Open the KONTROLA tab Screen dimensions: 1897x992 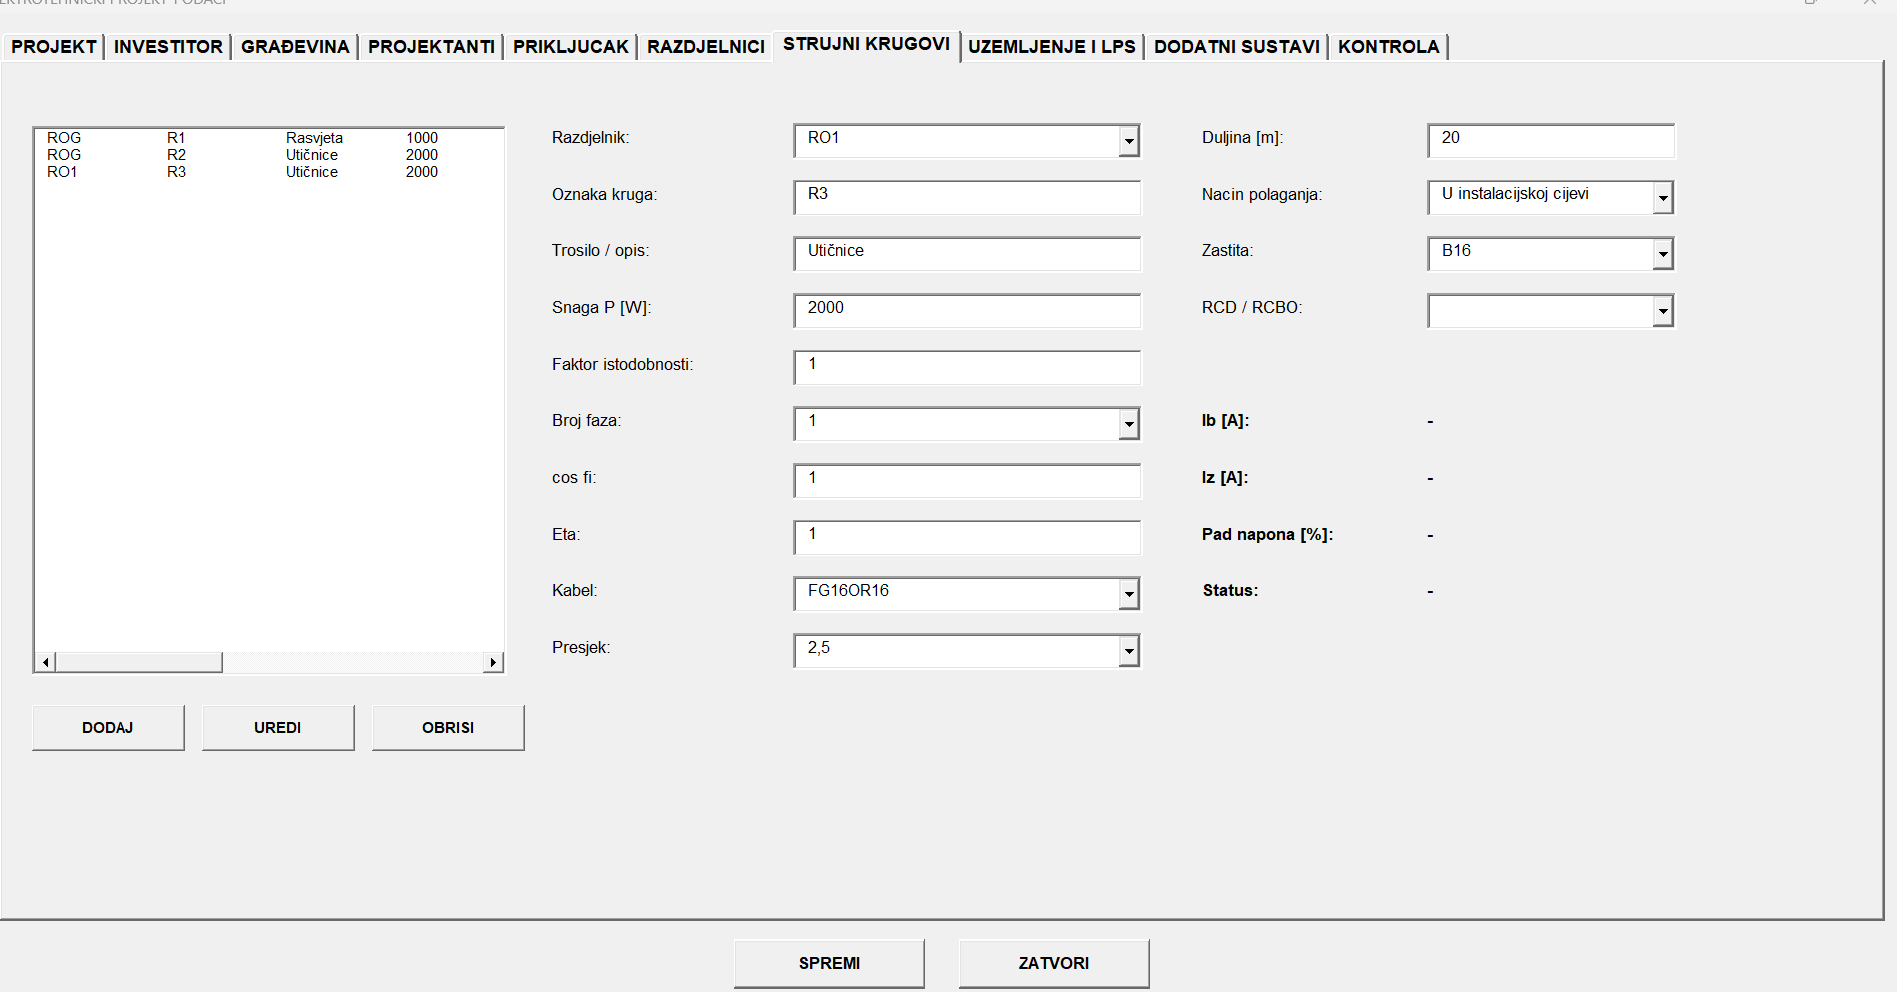(x=1388, y=46)
